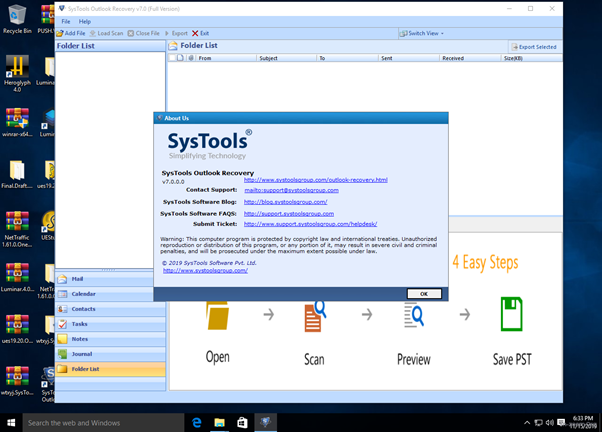This screenshot has width=602, height=432.
Task: Click the support@systoolsgroup.com mailto link
Action: pyautogui.click(x=291, y=190)
